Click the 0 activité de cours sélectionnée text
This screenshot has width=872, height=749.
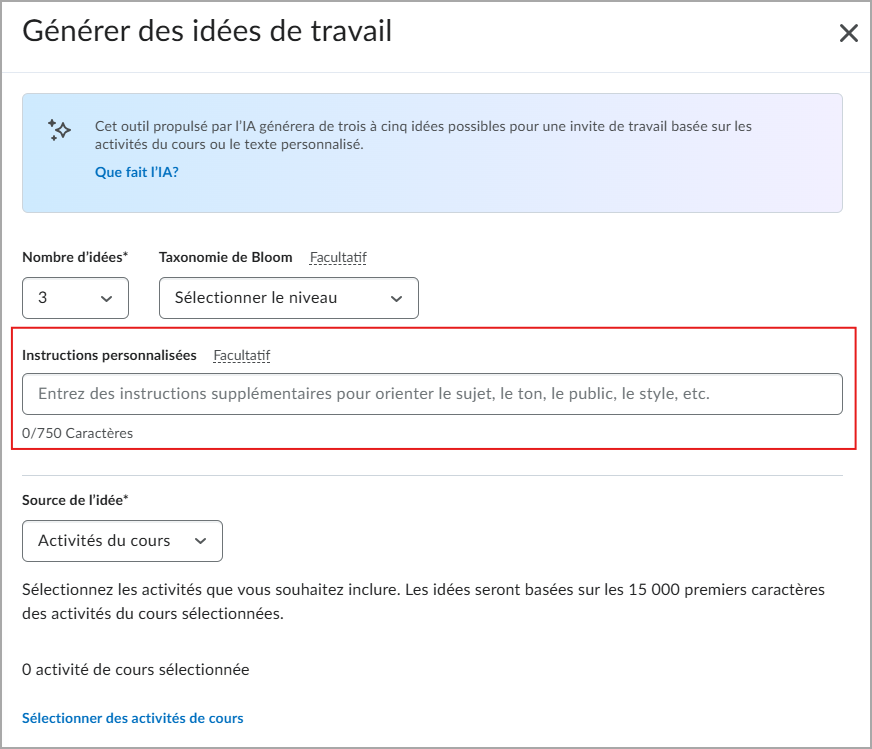click(x=135, y=670)
